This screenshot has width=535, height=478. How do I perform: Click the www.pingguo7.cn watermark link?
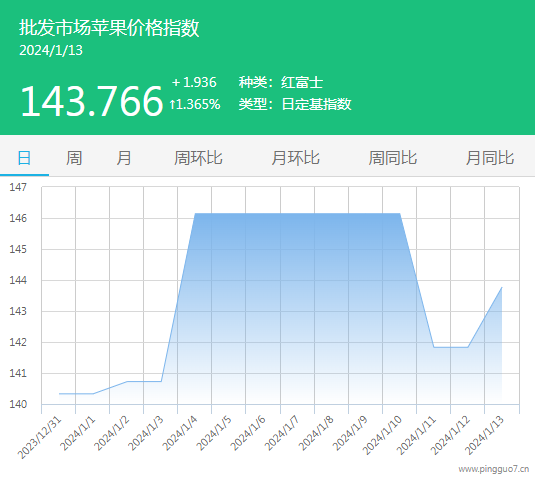click(493, 469)
